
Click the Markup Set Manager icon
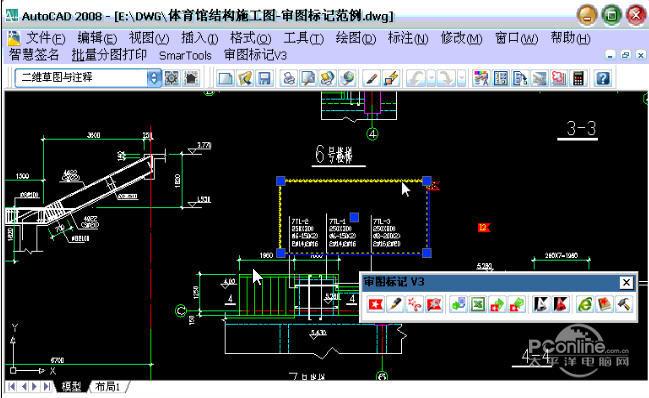[559, 78]
